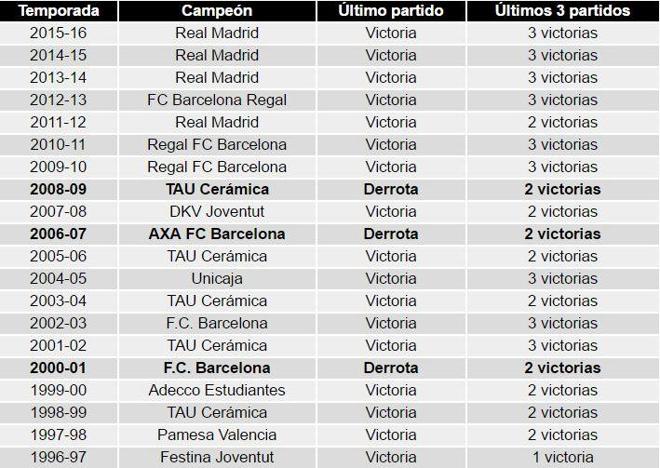Click the Festina Joventut cell
Image resolution: width=660 pixels, height=468 pixels.
[x=216, y=457]
